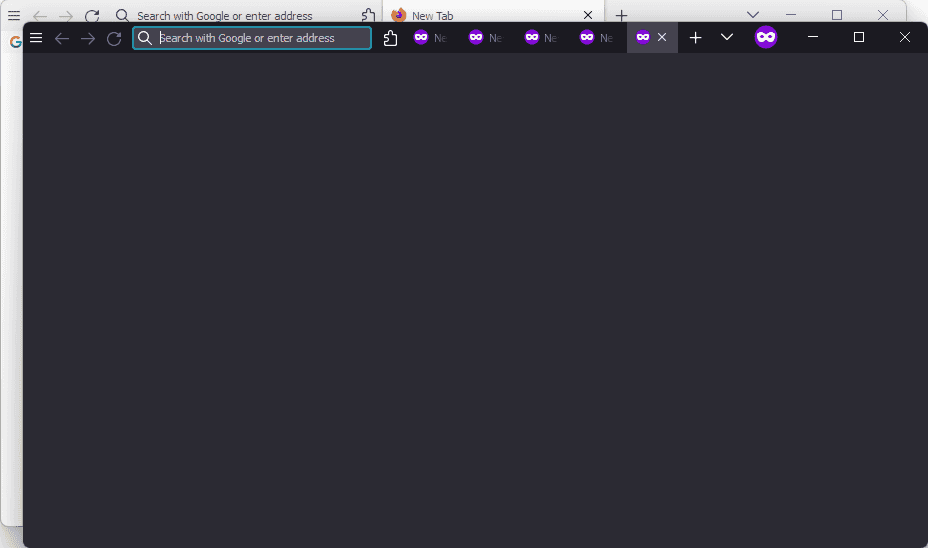Go forward in background Firefox window
The height and width of the screenshot is (548, 928).
(66, 15)
